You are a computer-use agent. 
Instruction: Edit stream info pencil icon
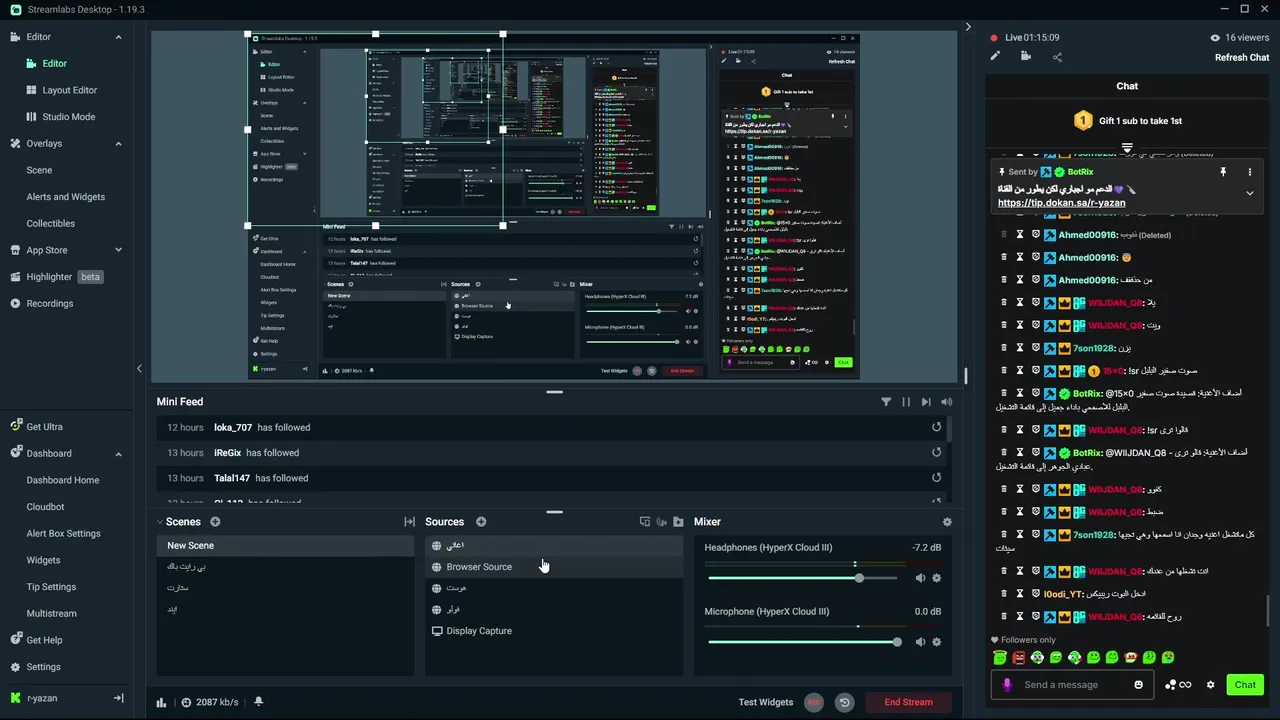pyautogui.click(x=995, y=57)
